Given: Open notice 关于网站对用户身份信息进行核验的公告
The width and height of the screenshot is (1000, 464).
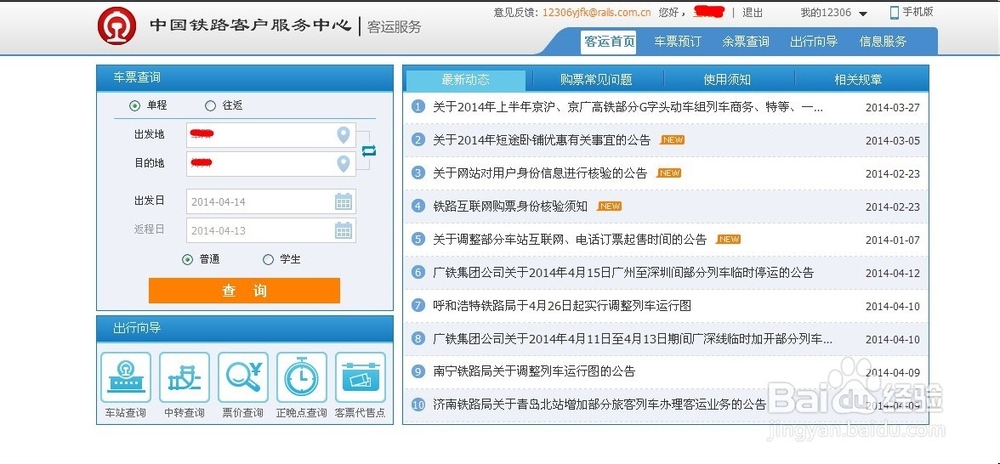Looking at the screenshot, I should click(540, 173).
